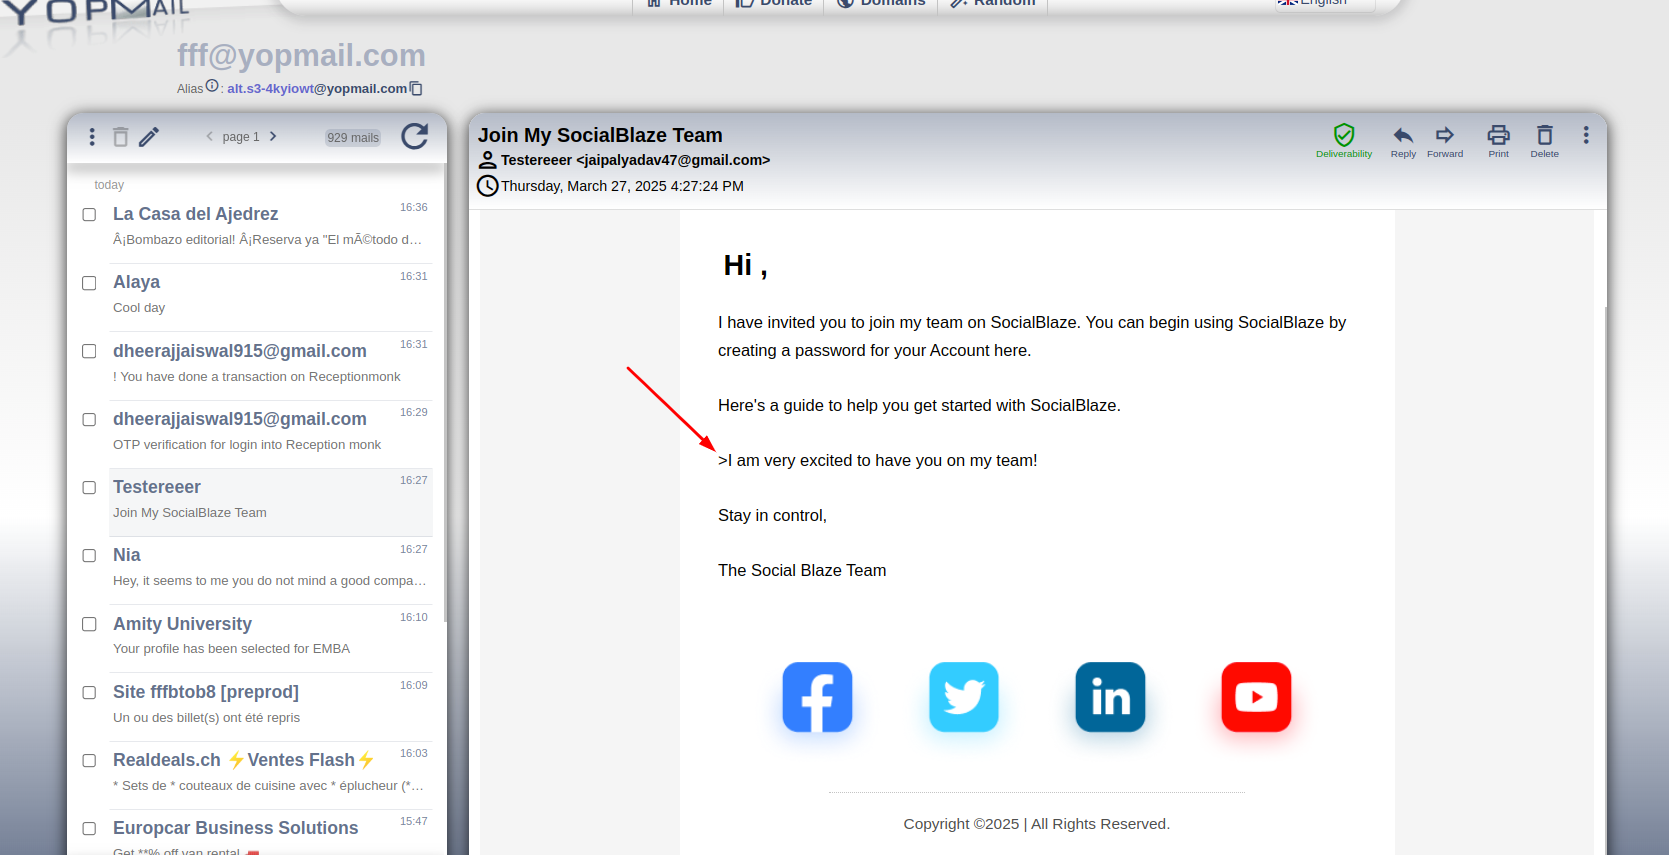This screenshot has width=1669, height=855.
Task: Go to next page chevron
Action: click(x=273, y=136)
